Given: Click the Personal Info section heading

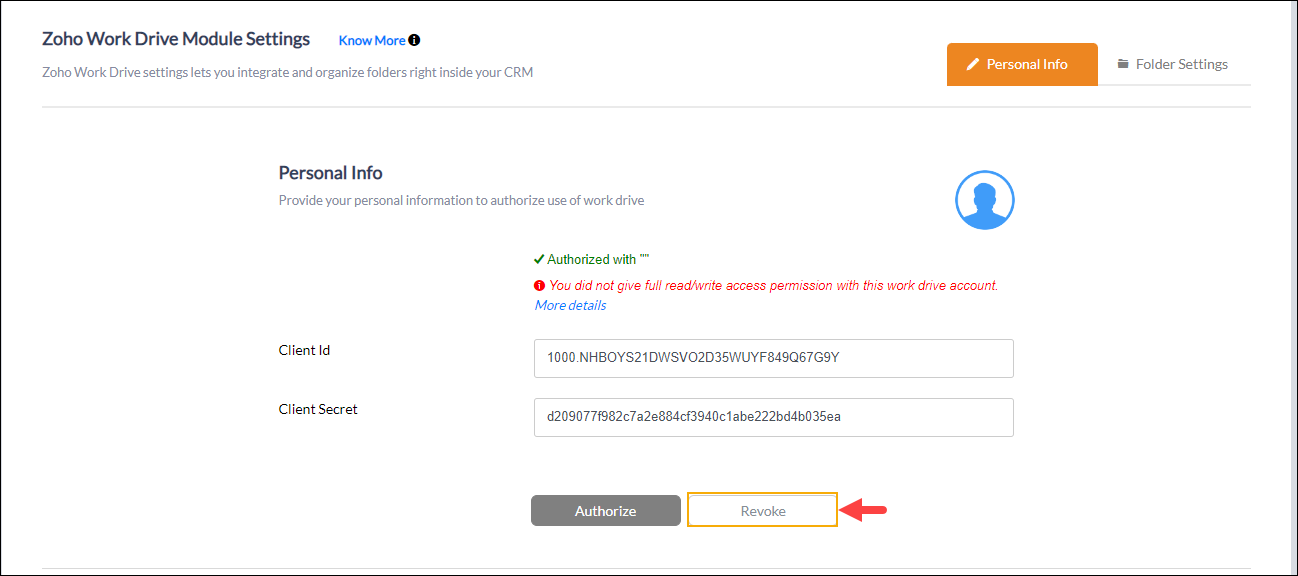Looking at the screenshot, I should pos(330,173).
